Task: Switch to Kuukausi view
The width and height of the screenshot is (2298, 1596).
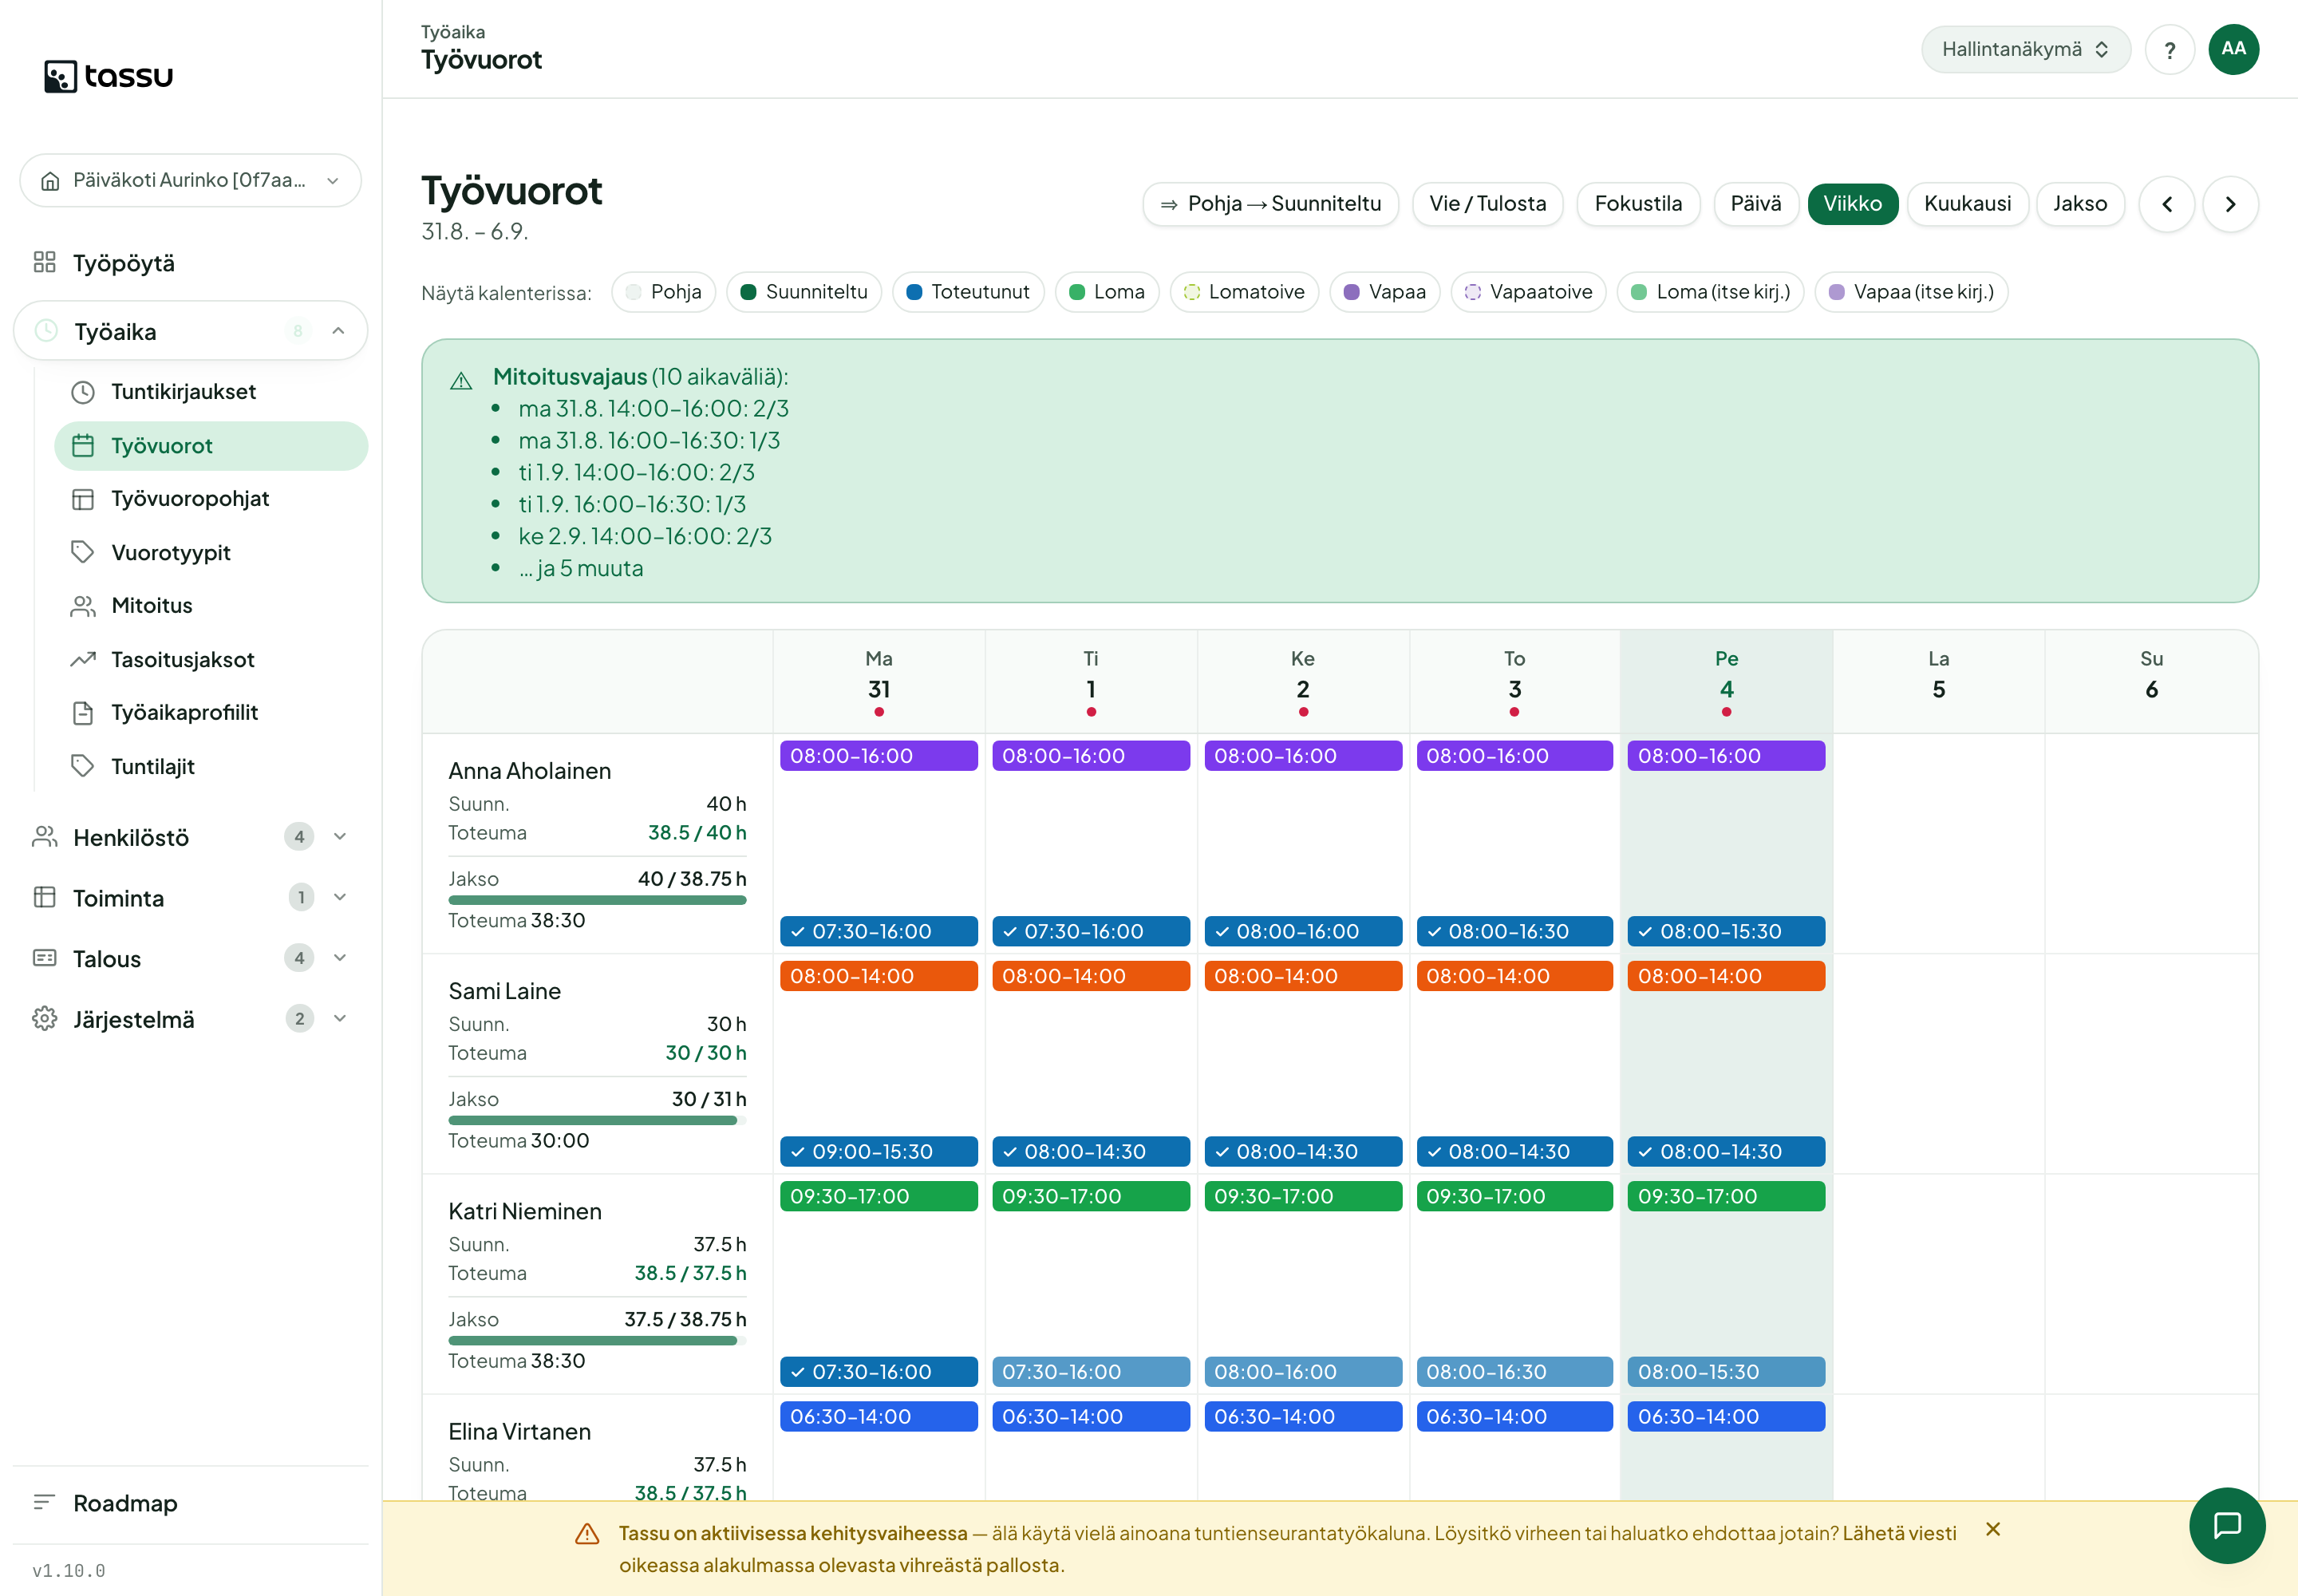Action: point(1967,204)
